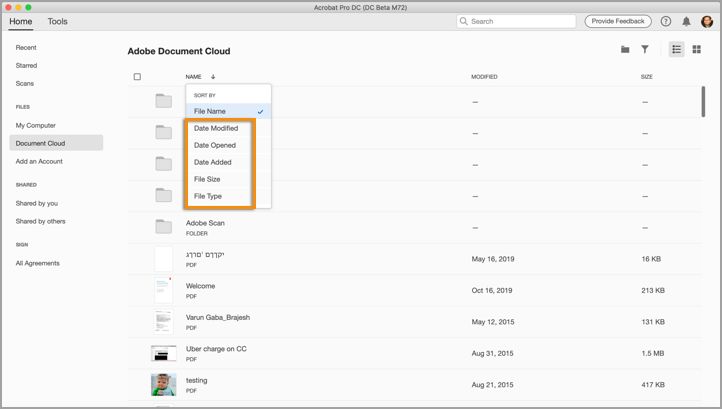
Task: Choose File Name sort option
Action: point(228,111)
